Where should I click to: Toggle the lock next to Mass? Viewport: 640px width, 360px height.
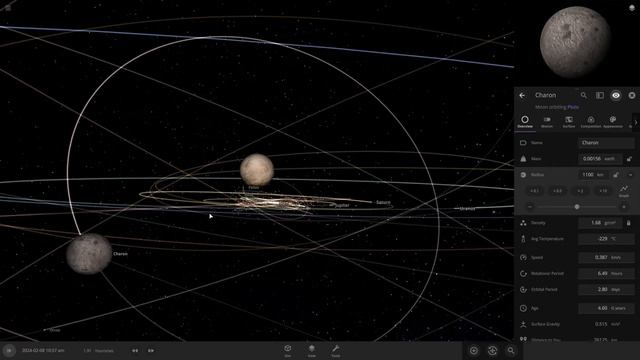tap(629, 159)
